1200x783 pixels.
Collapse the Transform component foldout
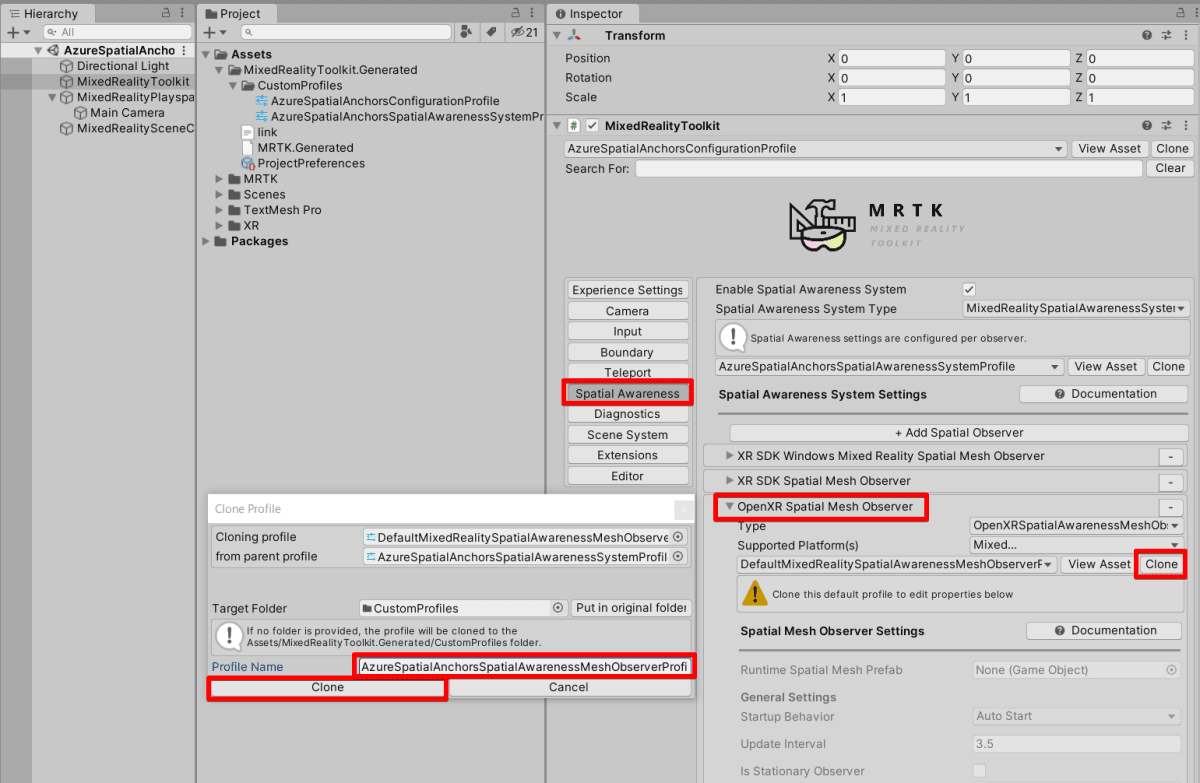tap(557, 35)
